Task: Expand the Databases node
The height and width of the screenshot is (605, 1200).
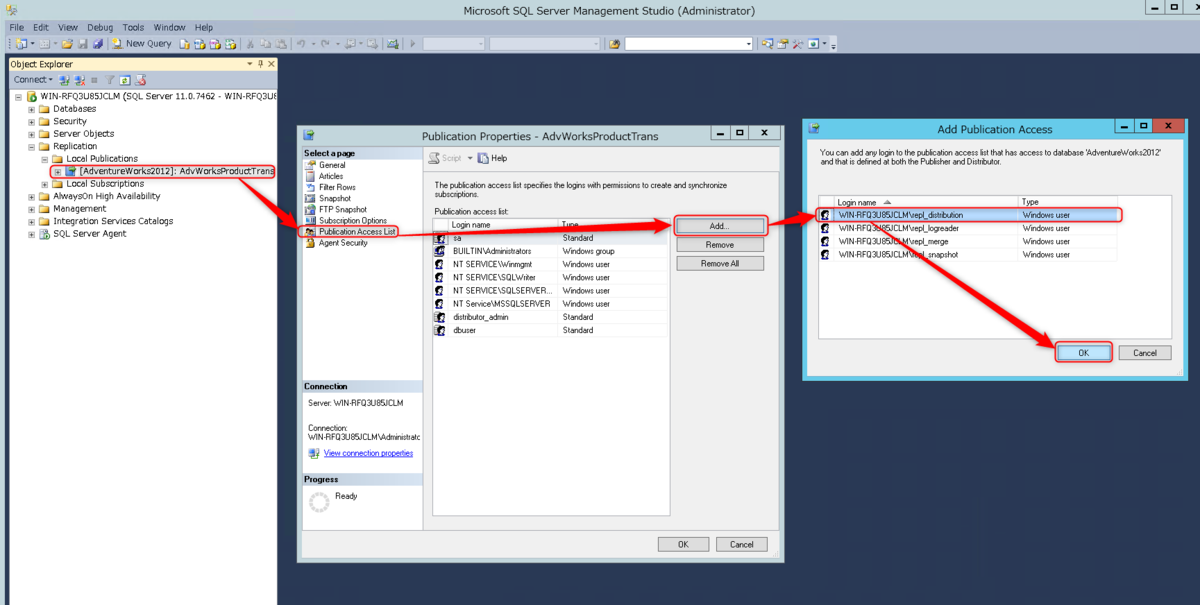Action: tap(31, 109)
